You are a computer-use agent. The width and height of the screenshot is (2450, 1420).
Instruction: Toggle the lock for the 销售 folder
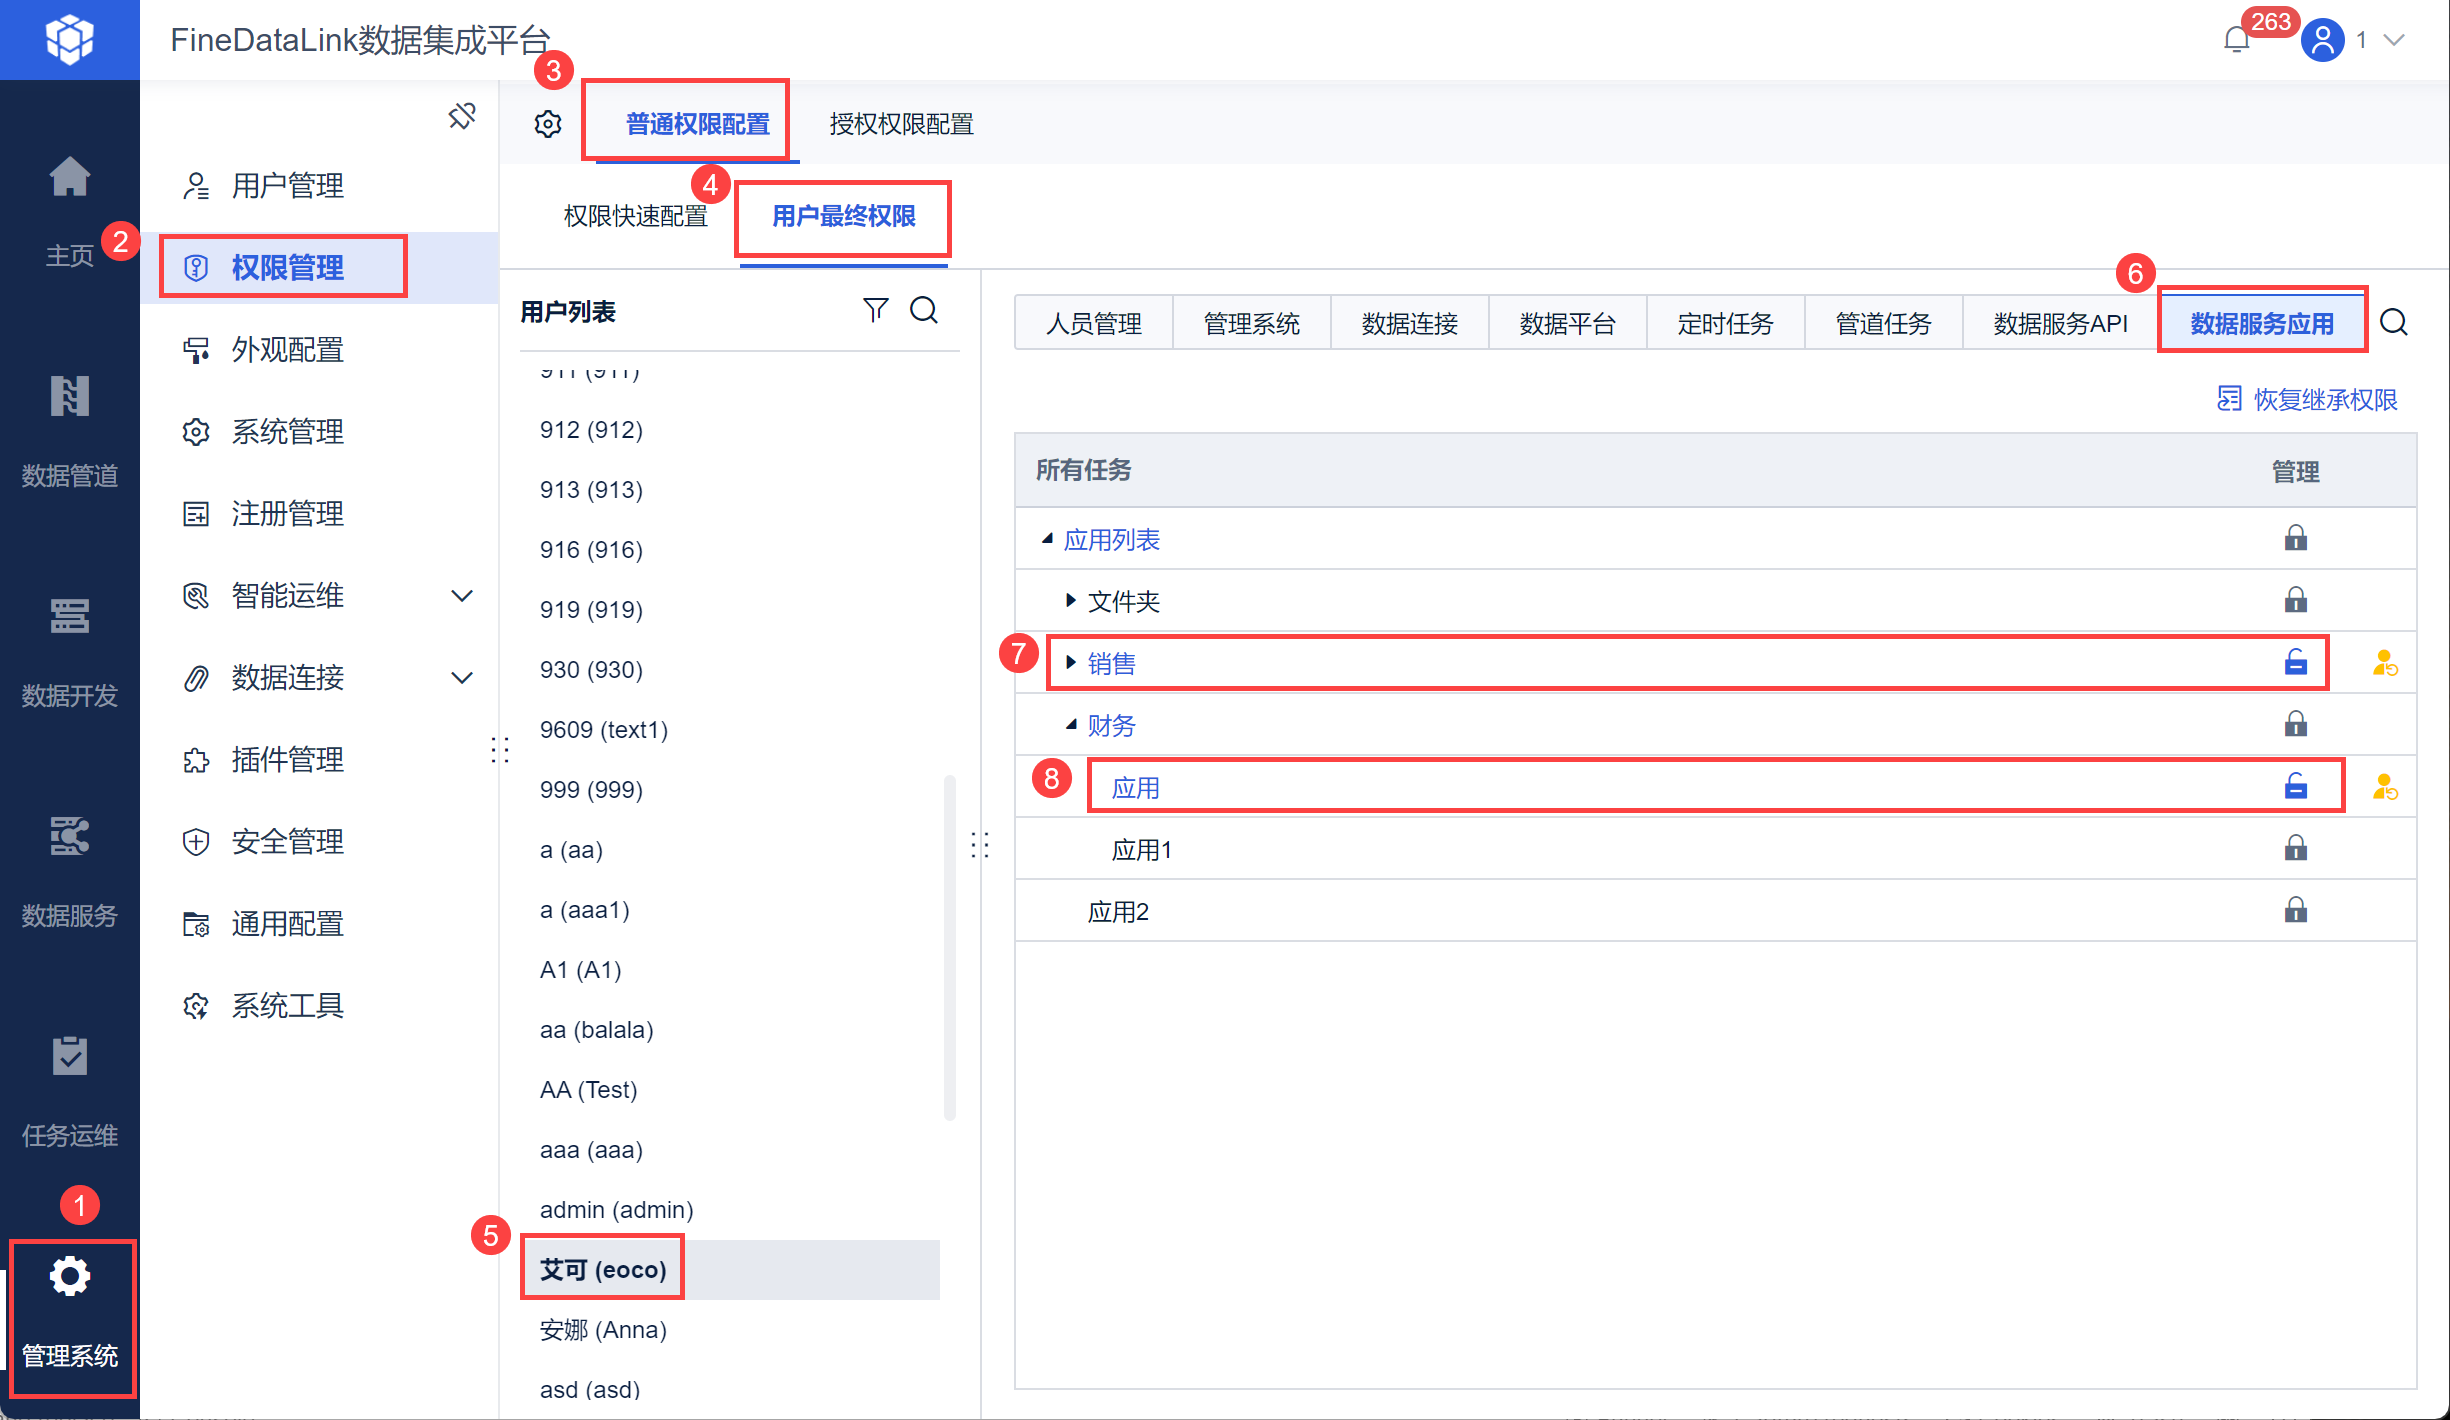pos(2295,663)
